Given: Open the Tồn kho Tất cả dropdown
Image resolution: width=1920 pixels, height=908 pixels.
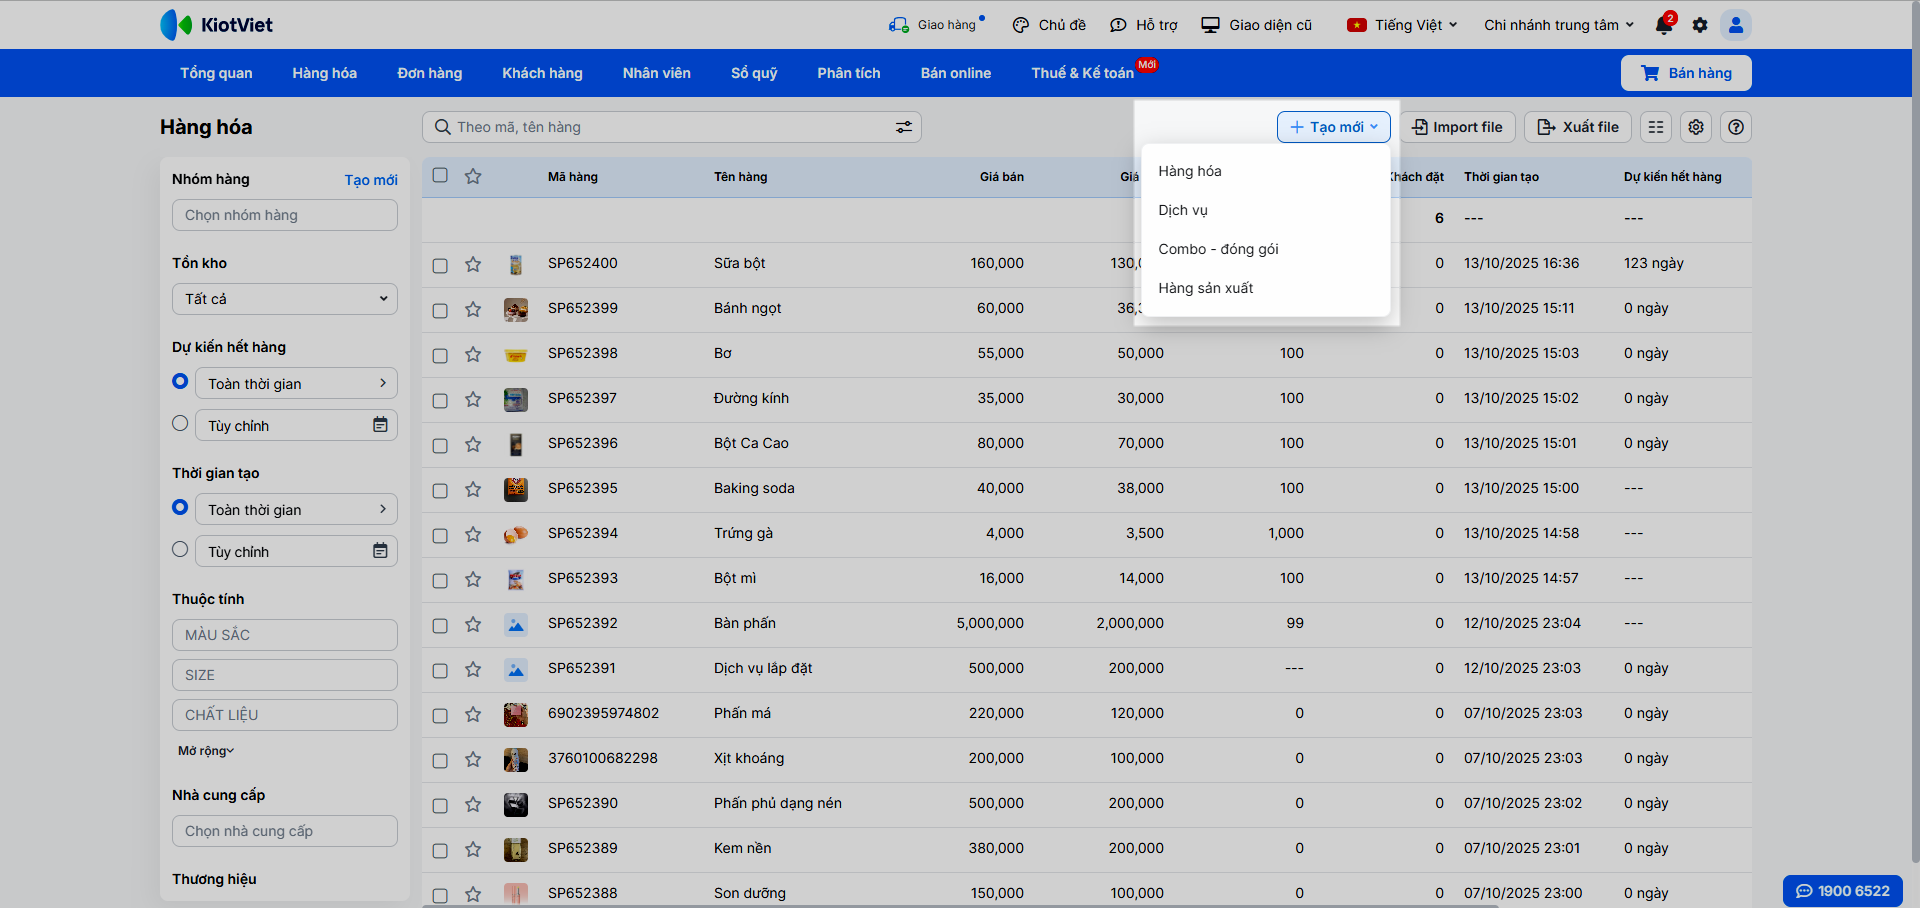Looking at the screenshot, I should 285,299.
